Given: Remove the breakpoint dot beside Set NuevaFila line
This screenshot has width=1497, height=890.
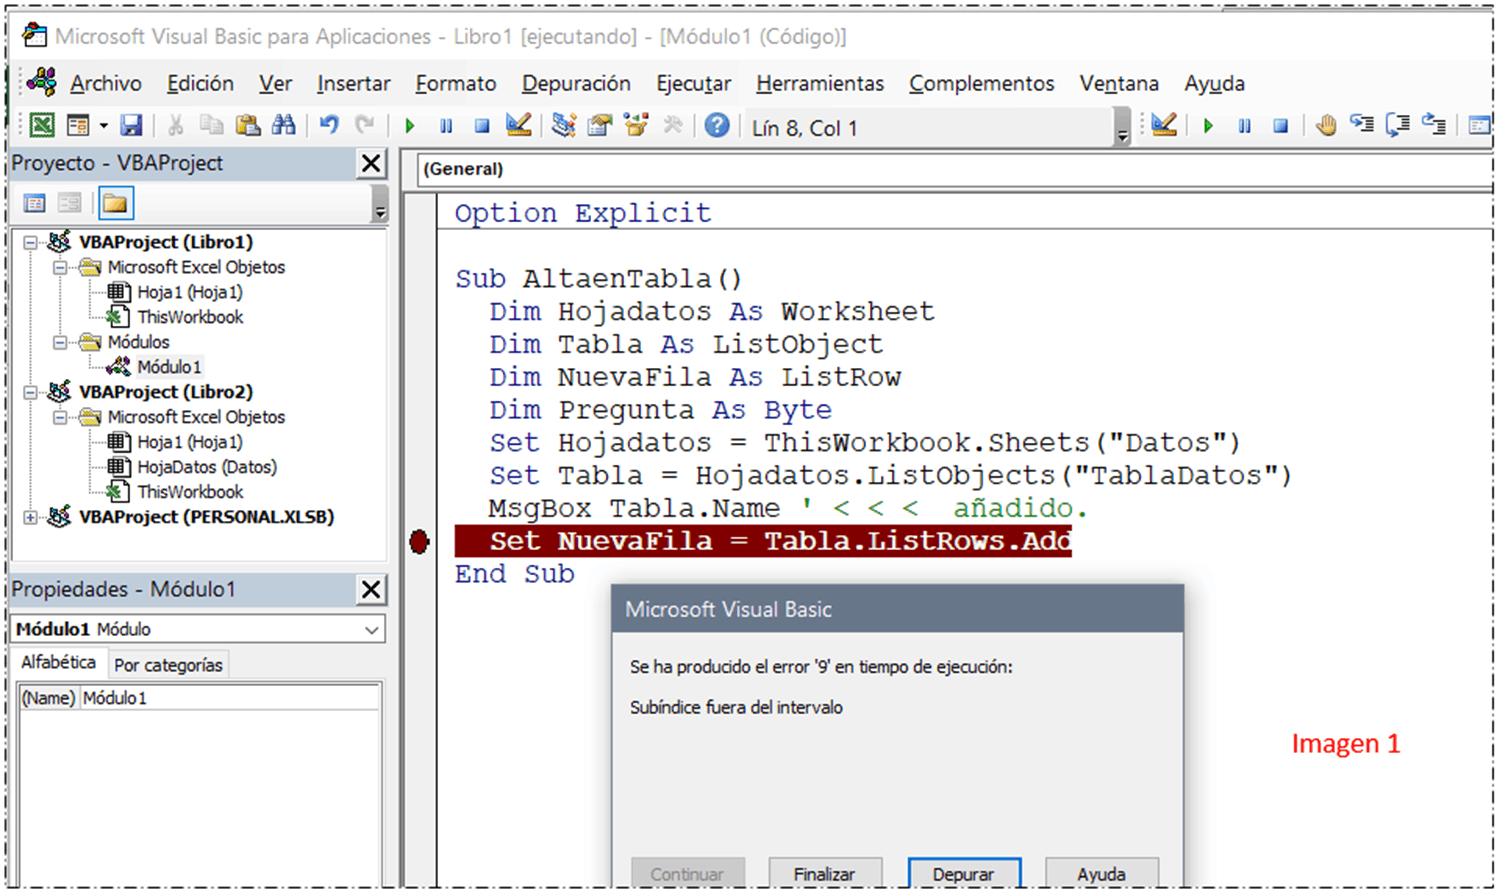Looking at the screenshot, I should click(x=419, y=542).
